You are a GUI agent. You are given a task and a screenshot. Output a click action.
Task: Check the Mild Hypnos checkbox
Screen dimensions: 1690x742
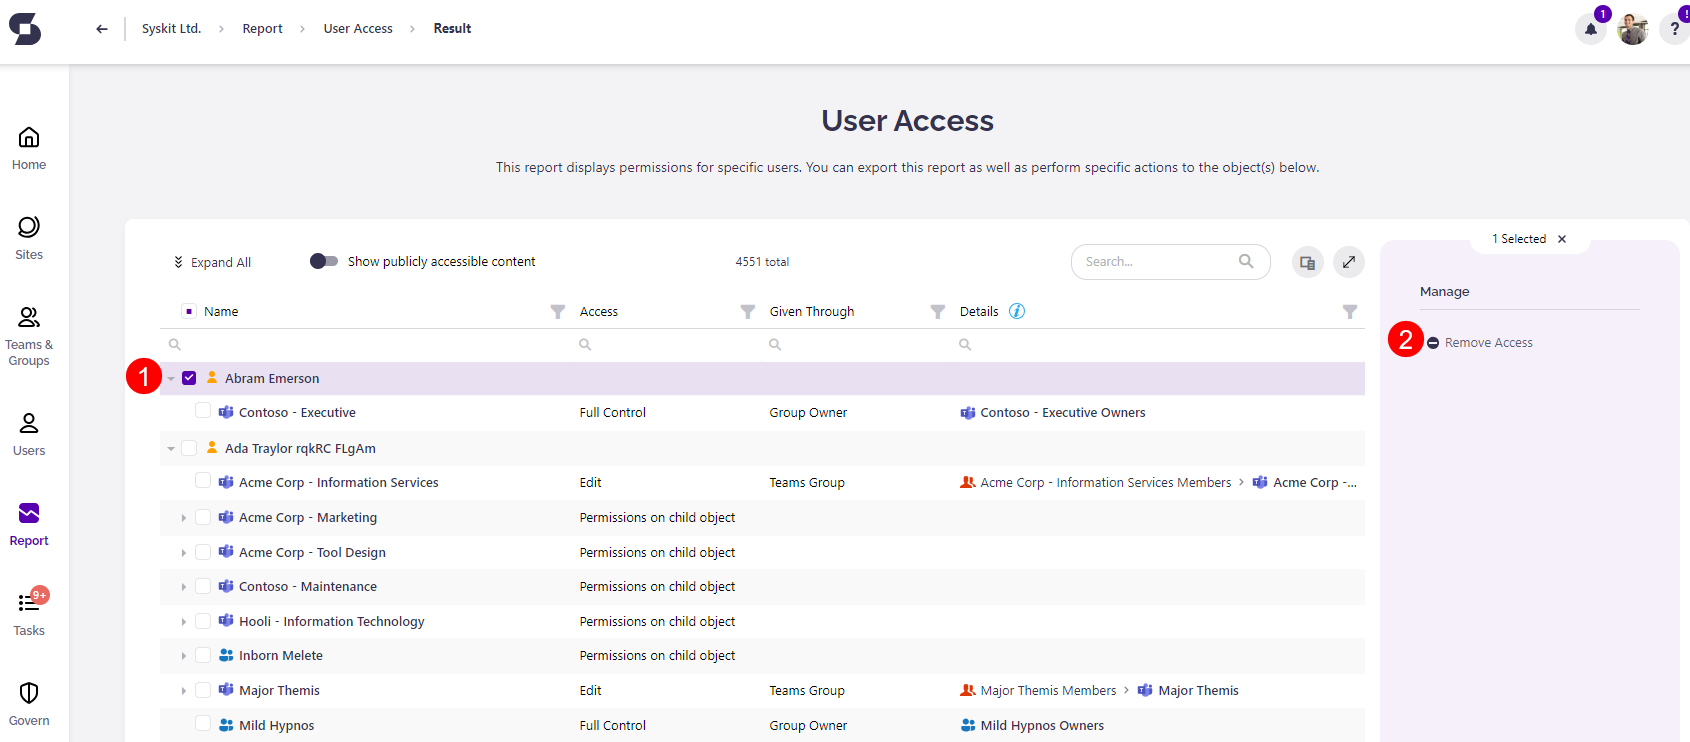click(203, 724)
